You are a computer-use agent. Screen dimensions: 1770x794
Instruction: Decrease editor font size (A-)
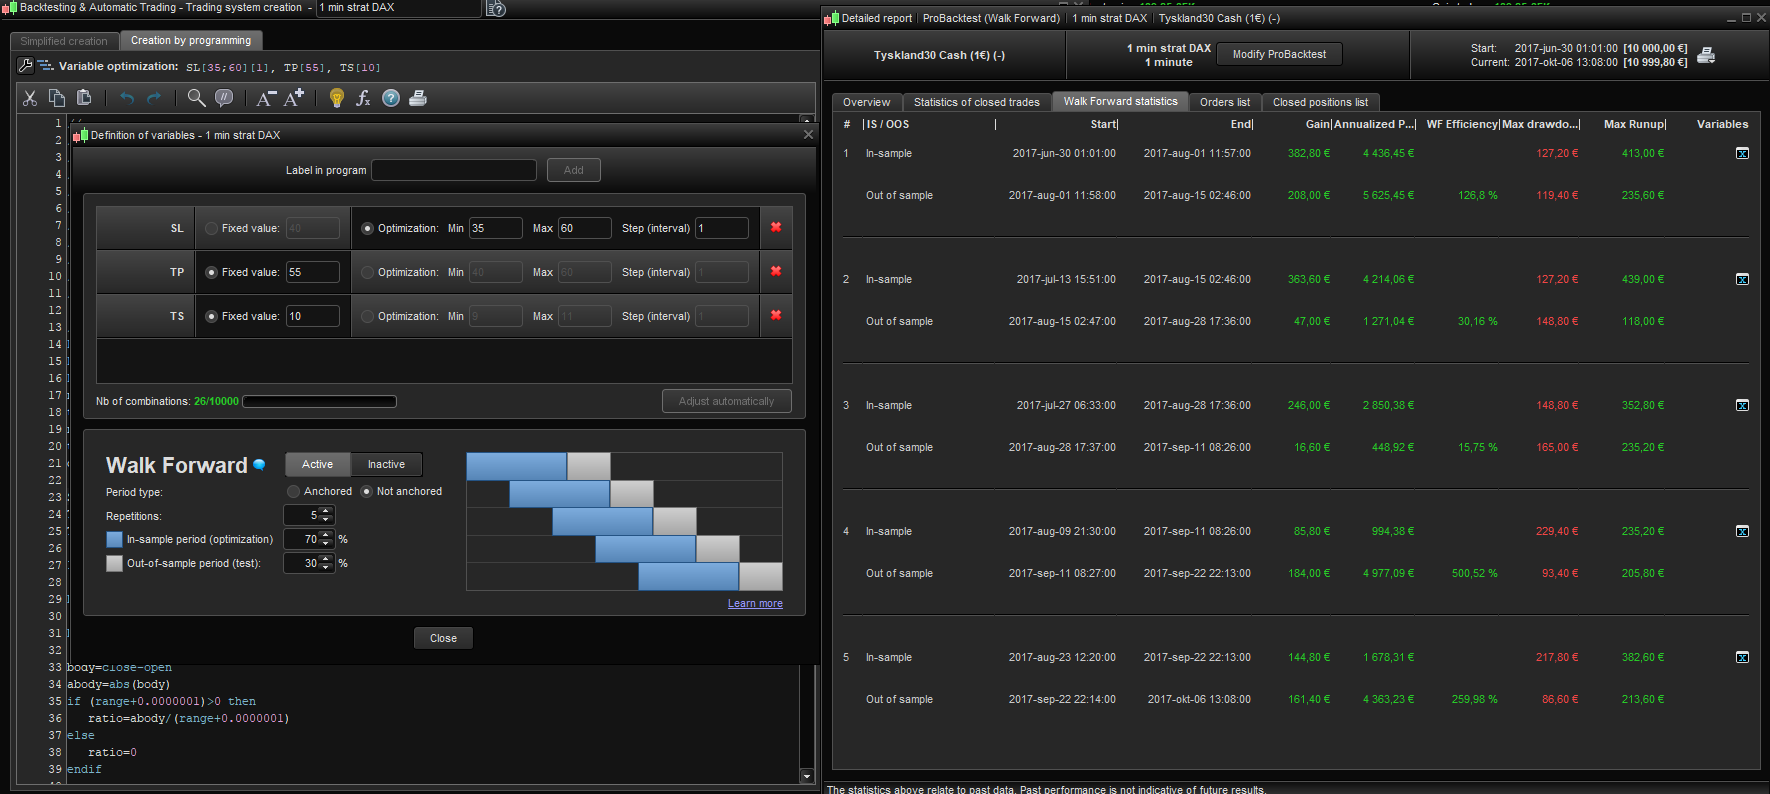coord(266,98)
